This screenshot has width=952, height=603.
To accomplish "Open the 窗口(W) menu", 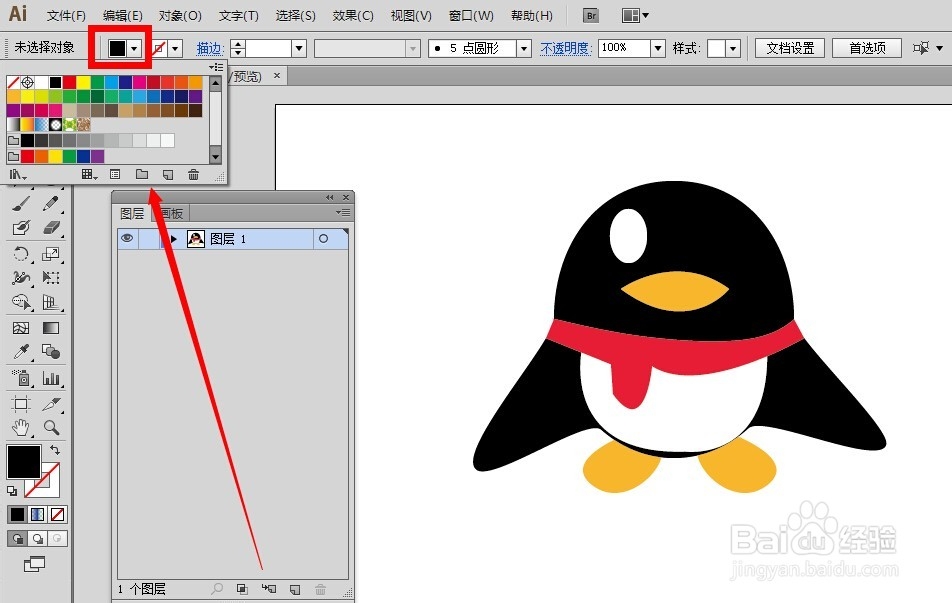I will coord(471,16).
